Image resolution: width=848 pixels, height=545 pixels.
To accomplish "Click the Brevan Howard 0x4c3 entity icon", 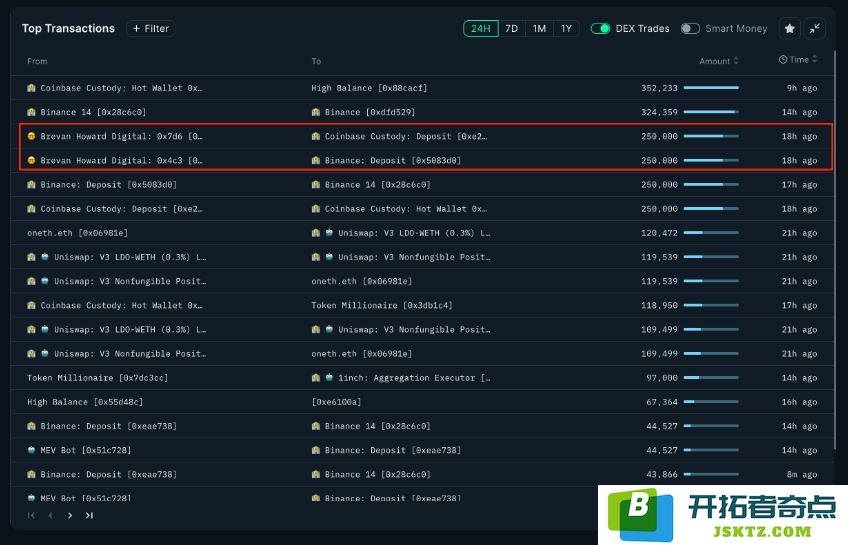I will [x=31, y=160].
